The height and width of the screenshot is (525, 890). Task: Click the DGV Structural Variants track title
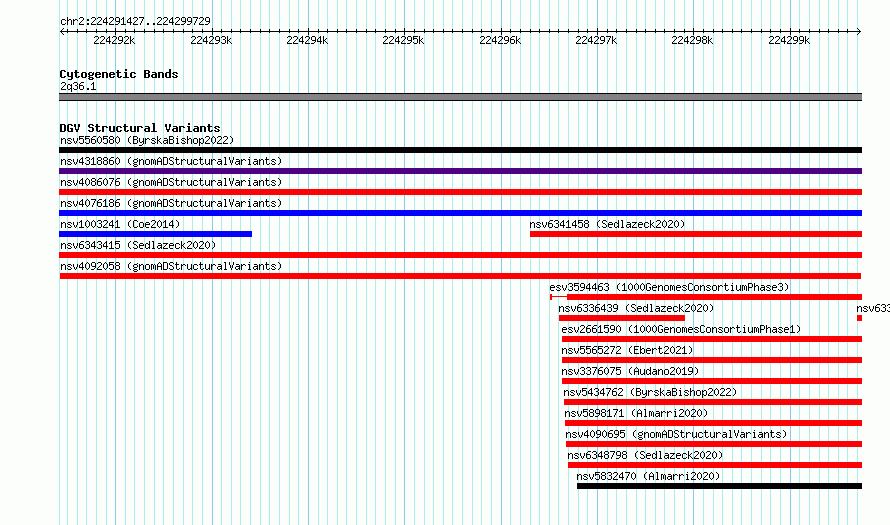(x=140, y=128)
